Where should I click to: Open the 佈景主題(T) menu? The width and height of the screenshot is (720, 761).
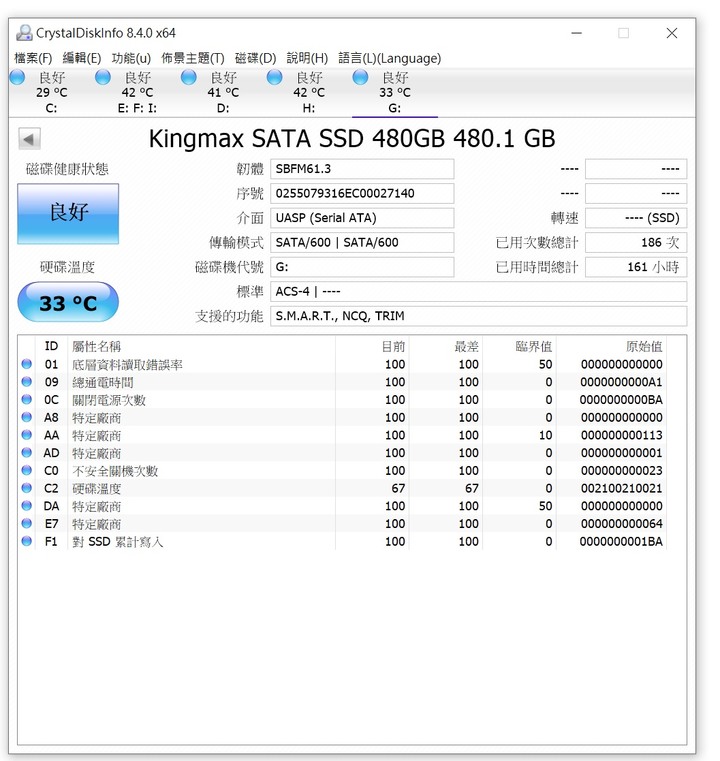[x=193, y=58]
